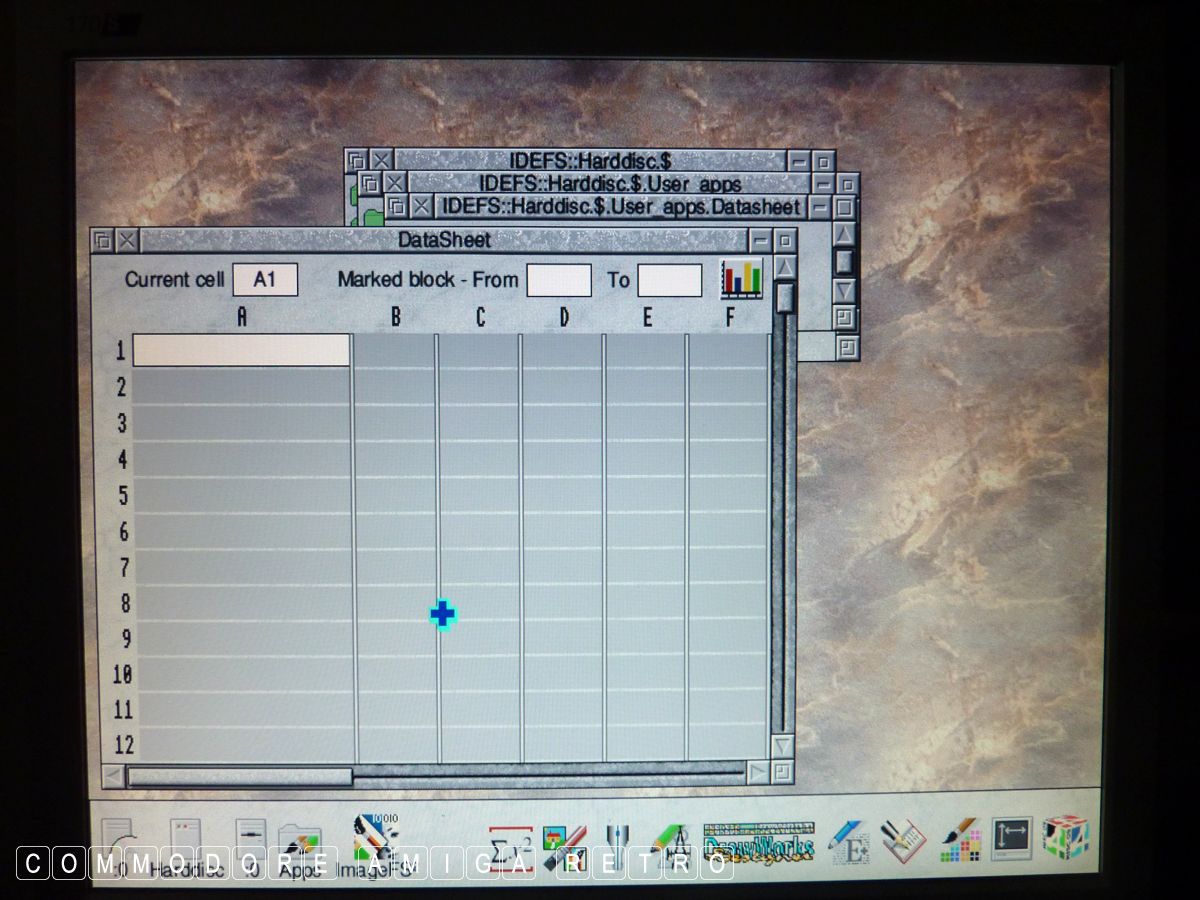Click the Marked block To field
Image resolution: width=1200 pixels, height=900 pixels.
coord(669,280)
